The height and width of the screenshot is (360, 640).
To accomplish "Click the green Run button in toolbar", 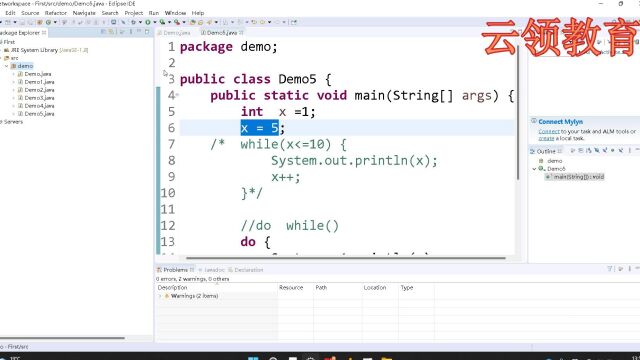I will (x=148, y=22).
